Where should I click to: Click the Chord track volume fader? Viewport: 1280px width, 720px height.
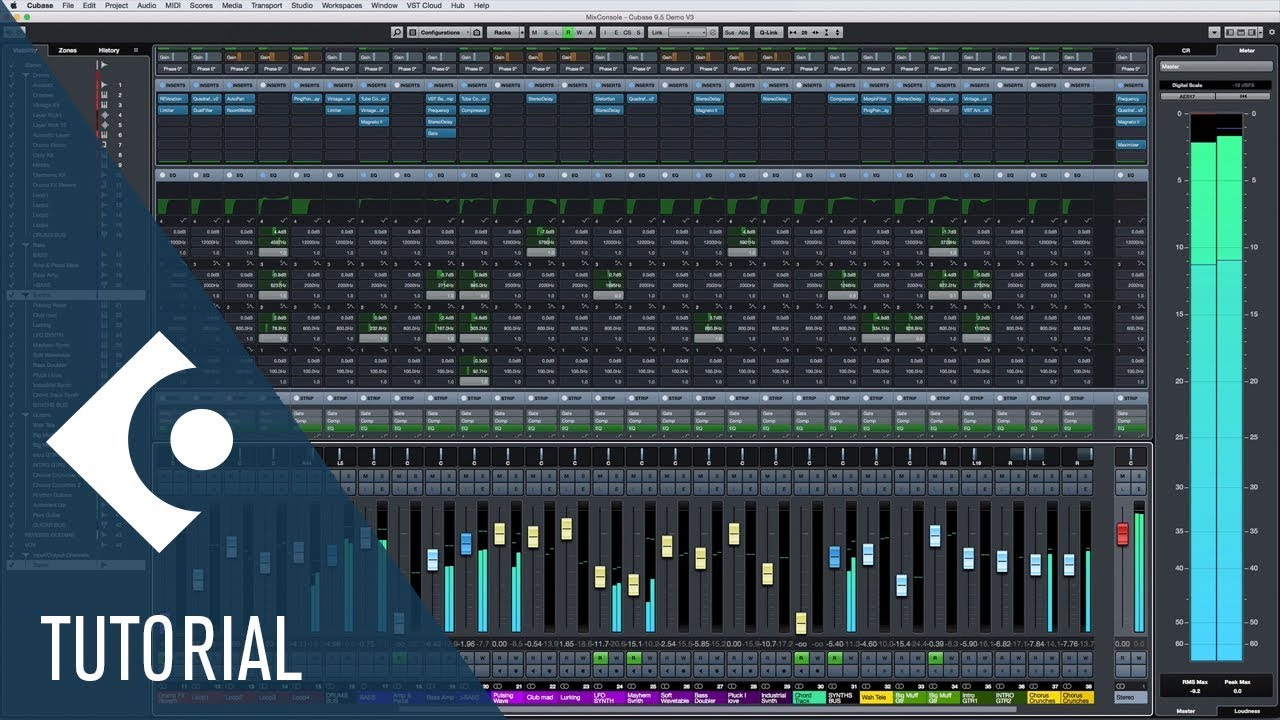[x=801, y=624]
